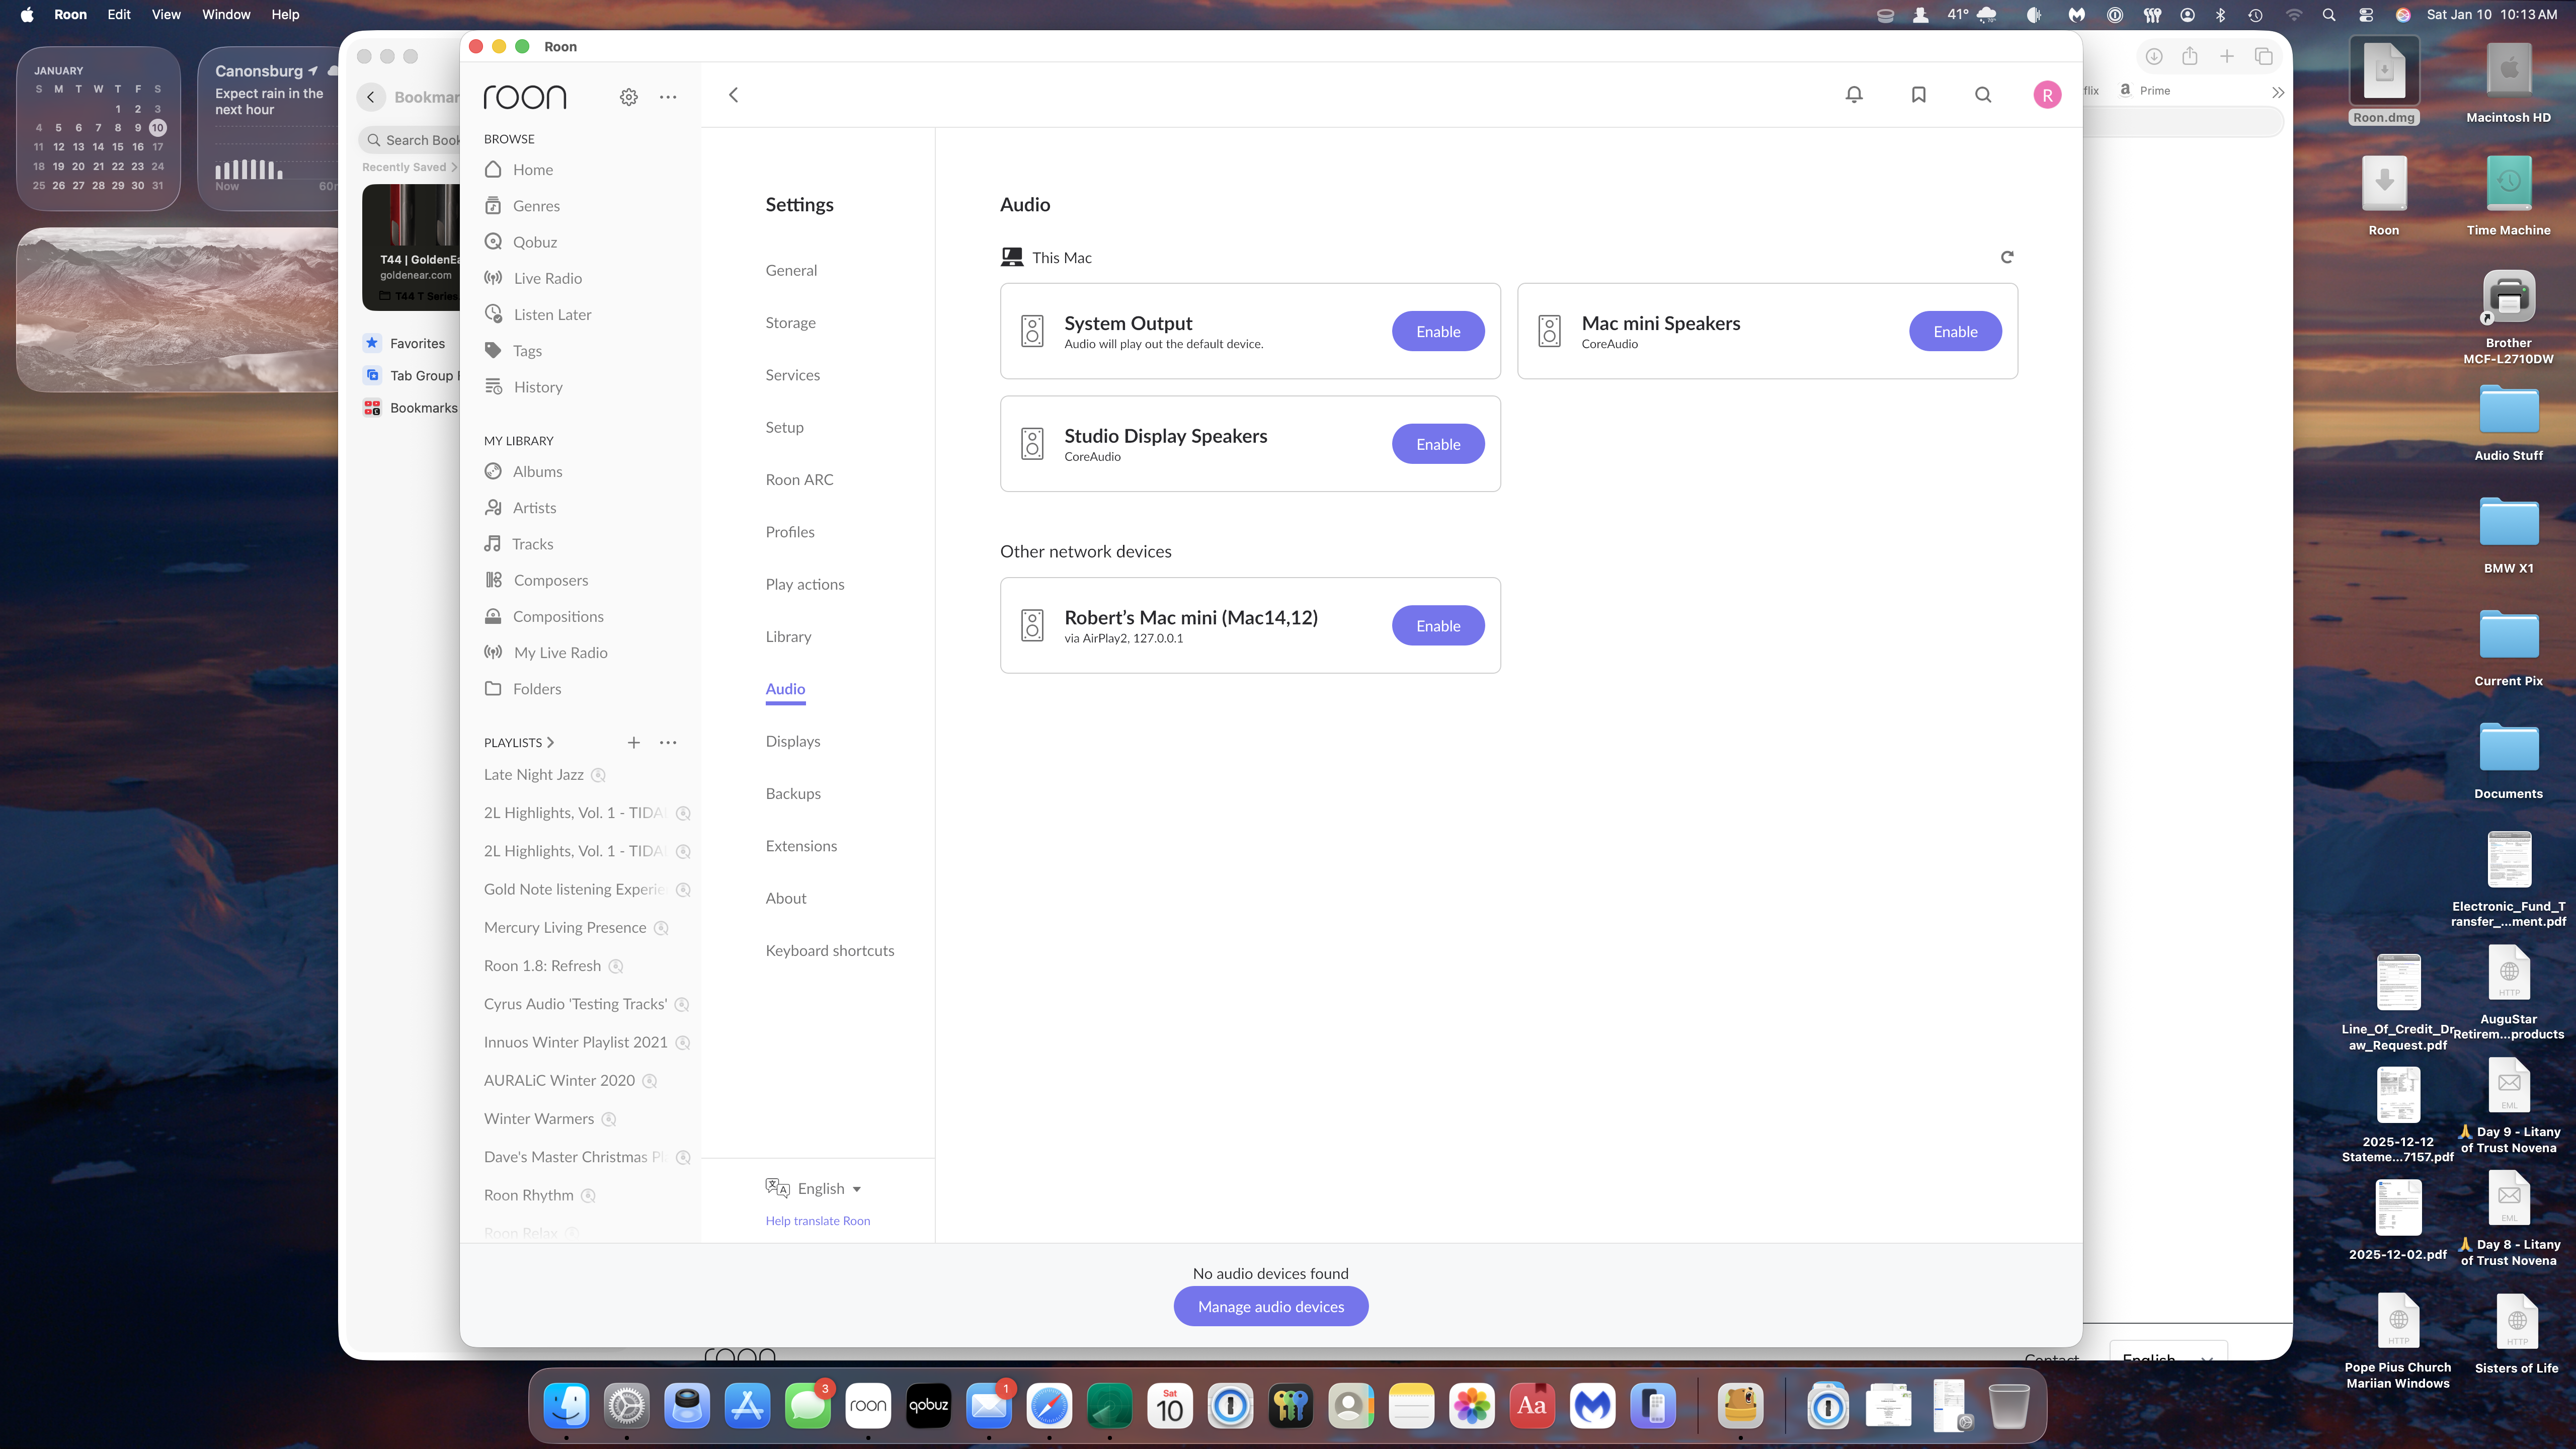2576x1449 pixels.
Task: Open the Late Night Jazz playlist
Action: (533, 774)
